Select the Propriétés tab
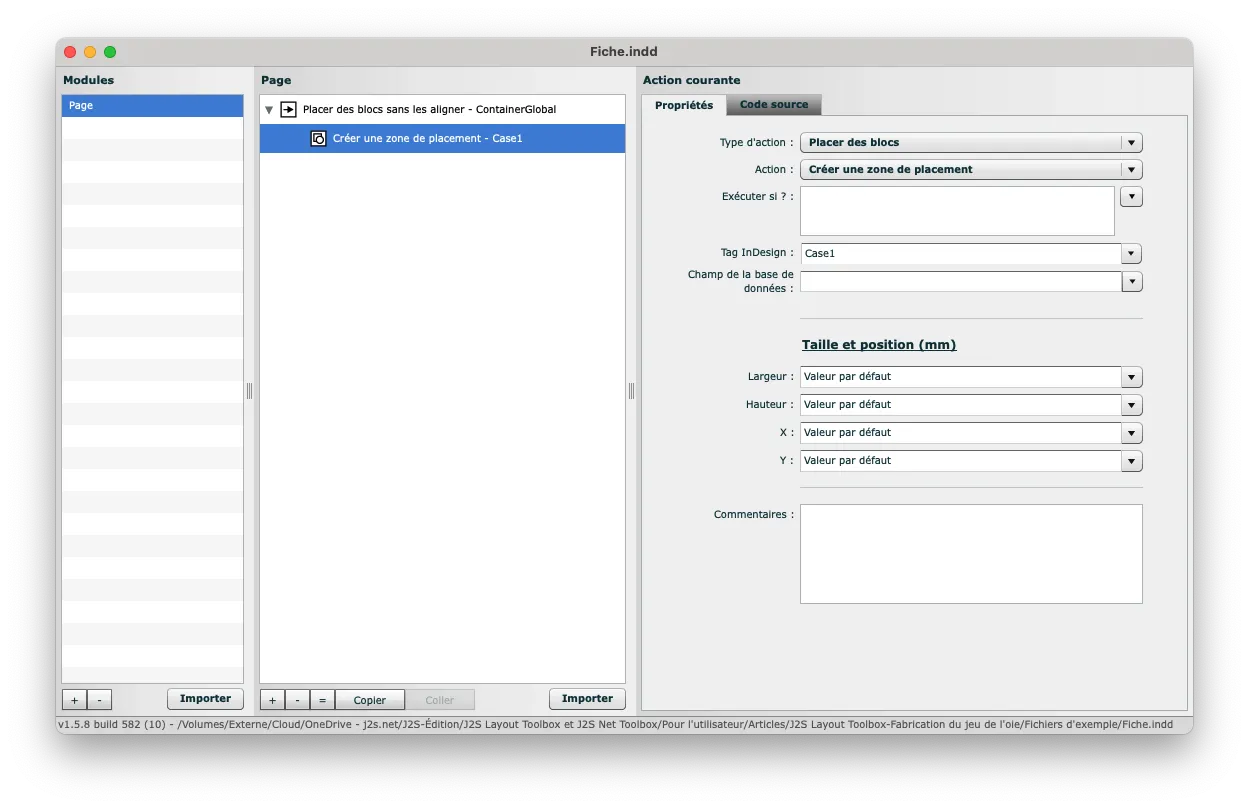Screen dimensions: 1249x808 pyautogui.click(x=684, y=105)
